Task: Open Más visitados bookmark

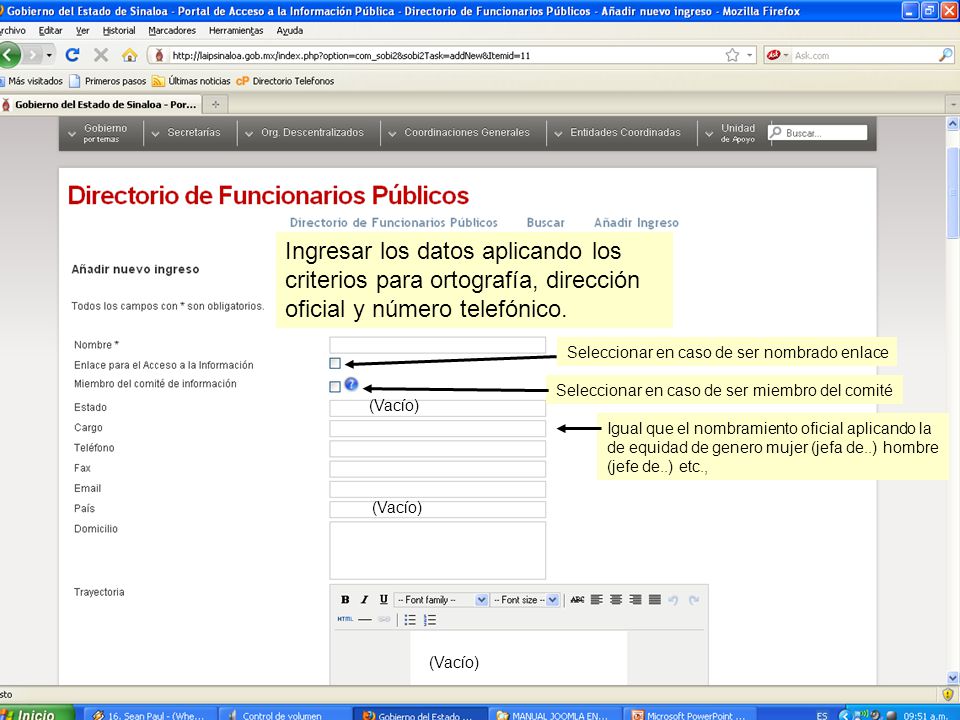Action: click(x=32, y=81)
